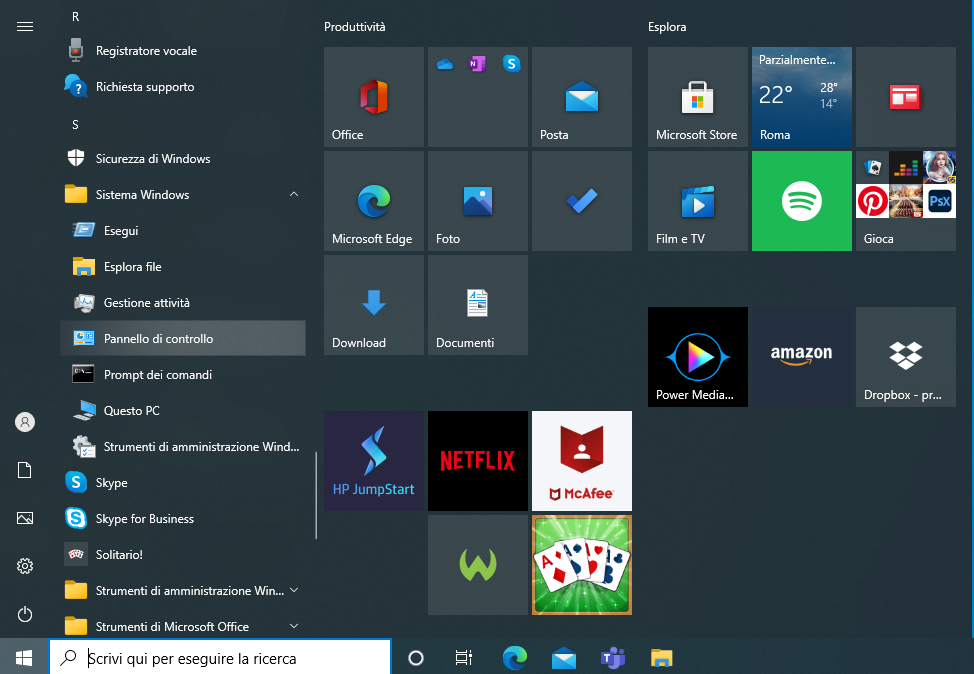Open Microsoft Teams on the taskbar
The width and height of the screenshot is (974, 674).
tap(612, 657)
